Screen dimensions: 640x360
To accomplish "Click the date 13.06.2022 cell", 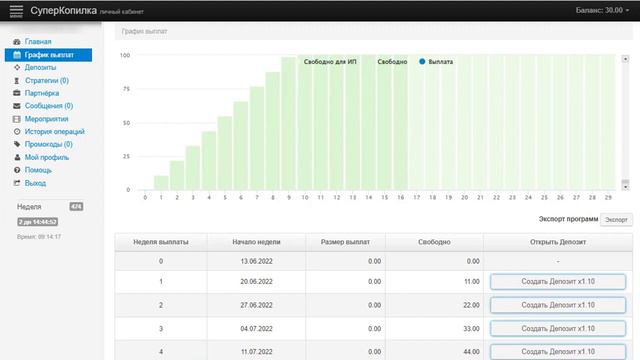I will tap(256, 261).
